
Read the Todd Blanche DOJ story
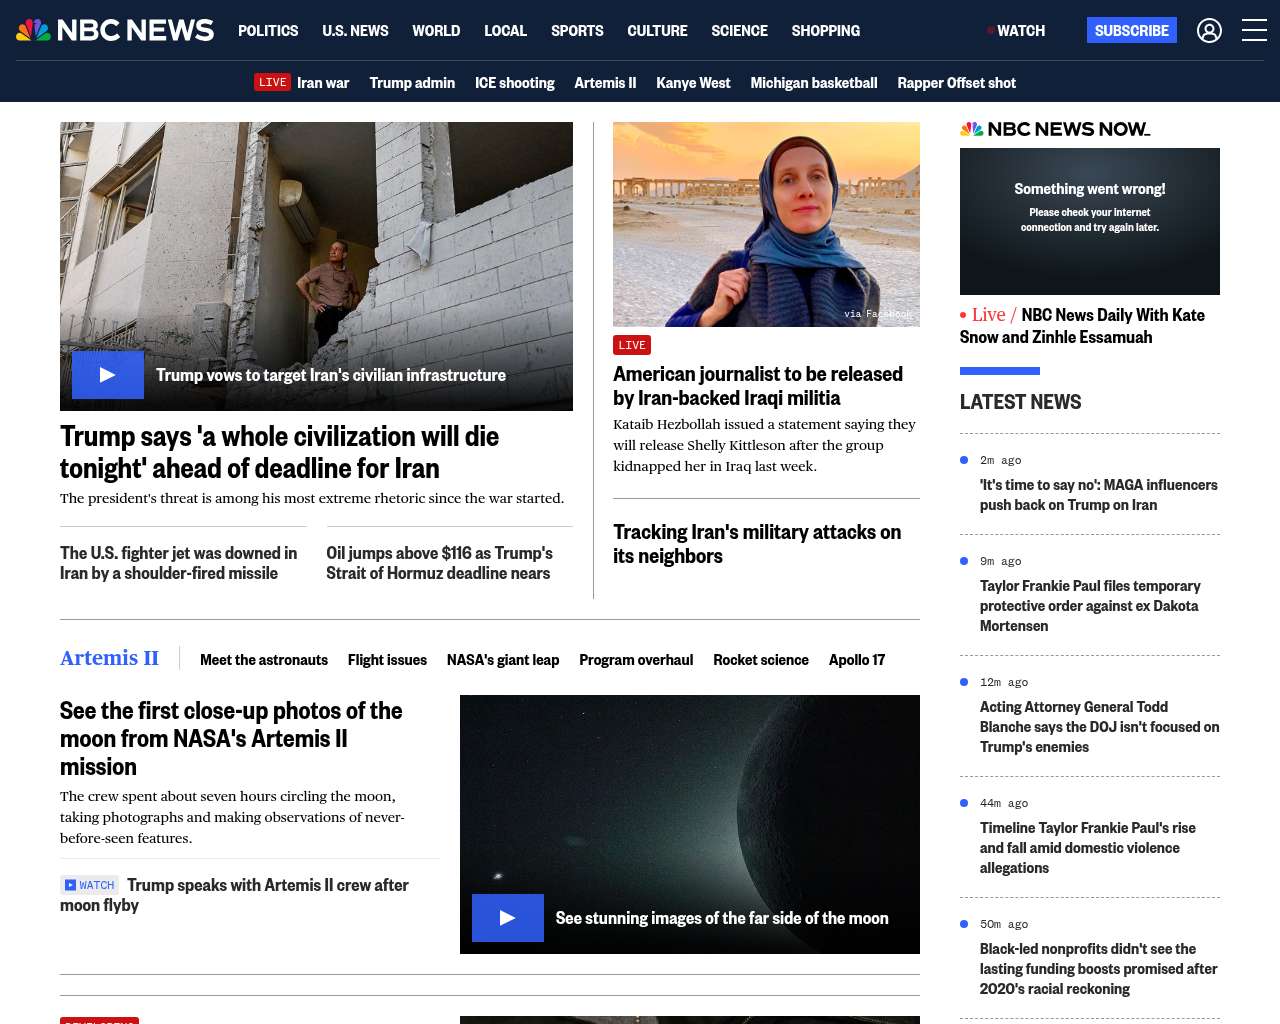click(1100, 727)
